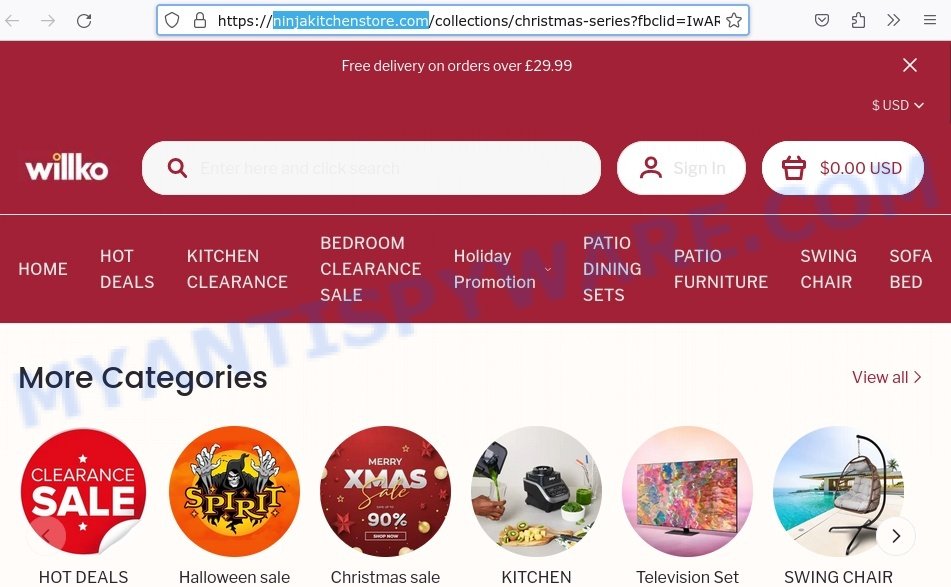The width and height of the screenshot is (951, 587).
Task: Dismiss the free delivery banner
Action: coord(910,65)
